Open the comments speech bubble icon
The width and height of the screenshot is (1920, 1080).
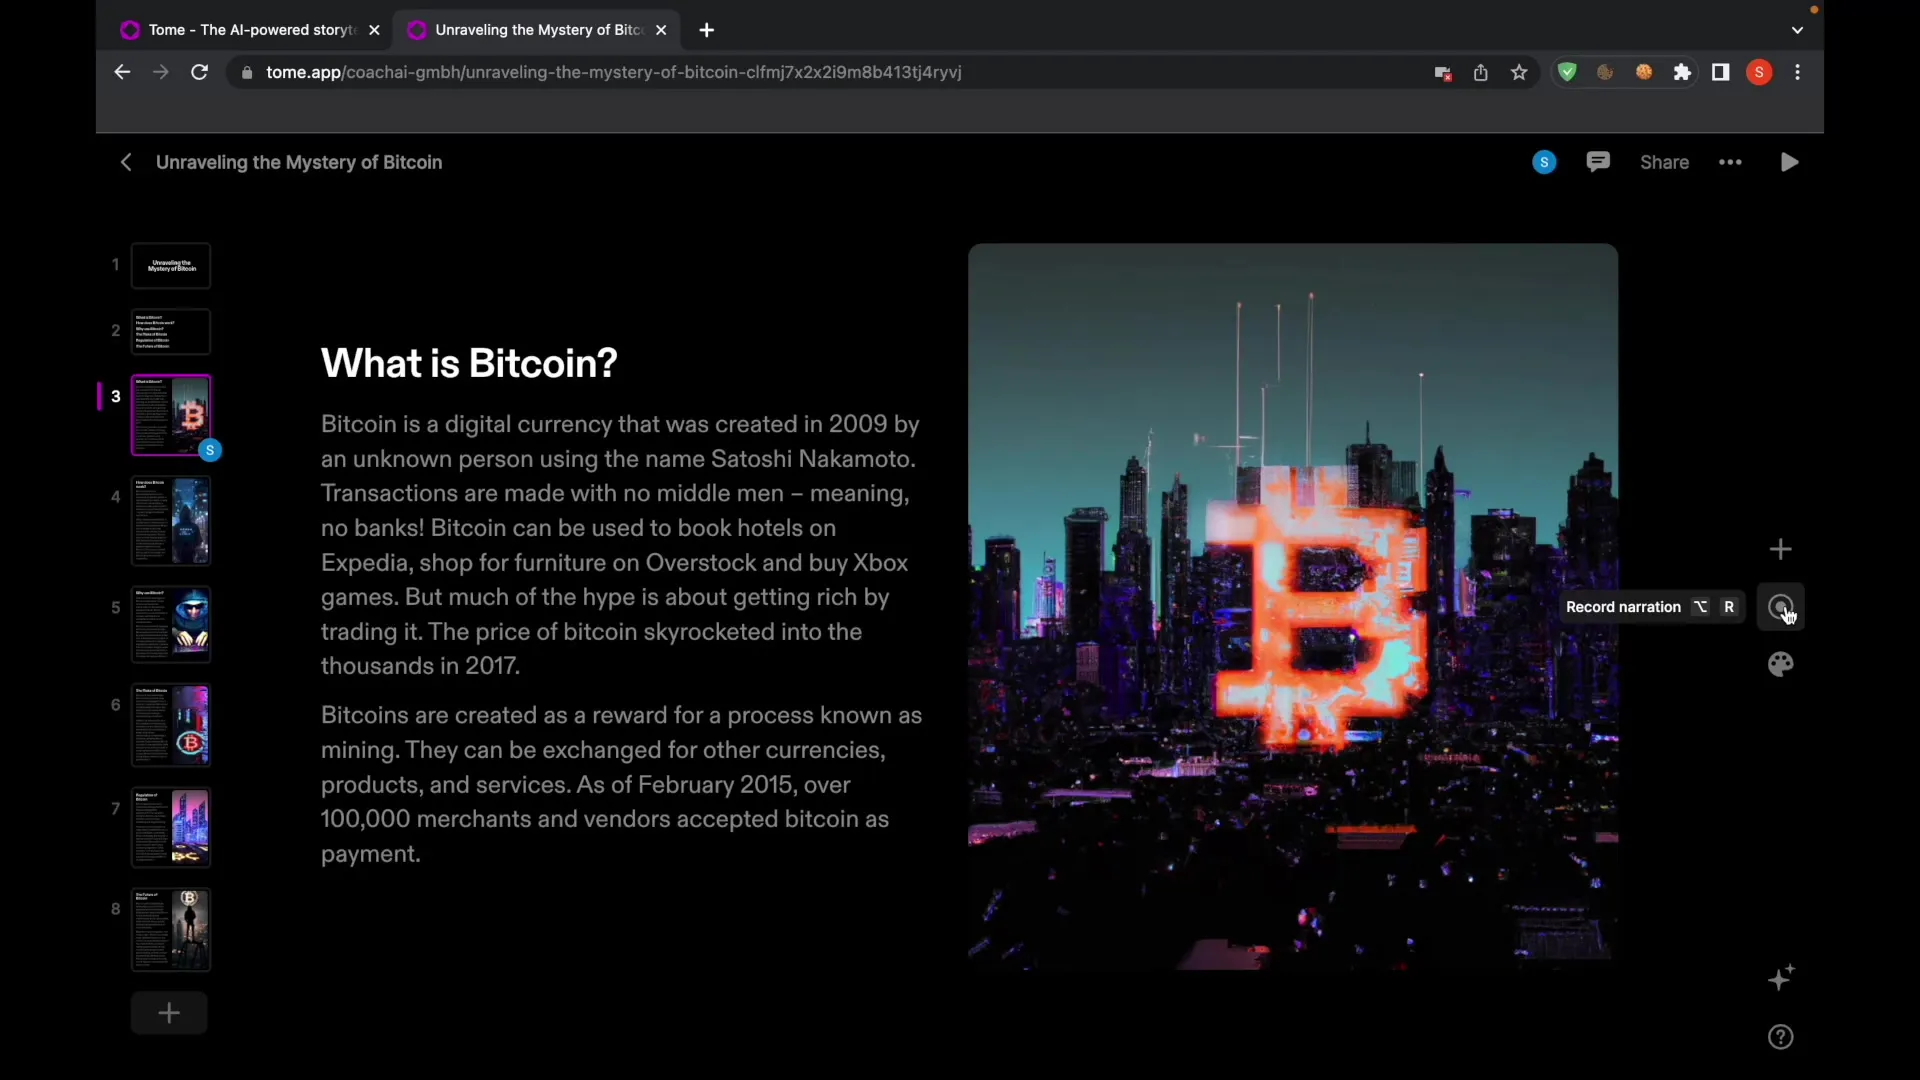click(1598, 162)
